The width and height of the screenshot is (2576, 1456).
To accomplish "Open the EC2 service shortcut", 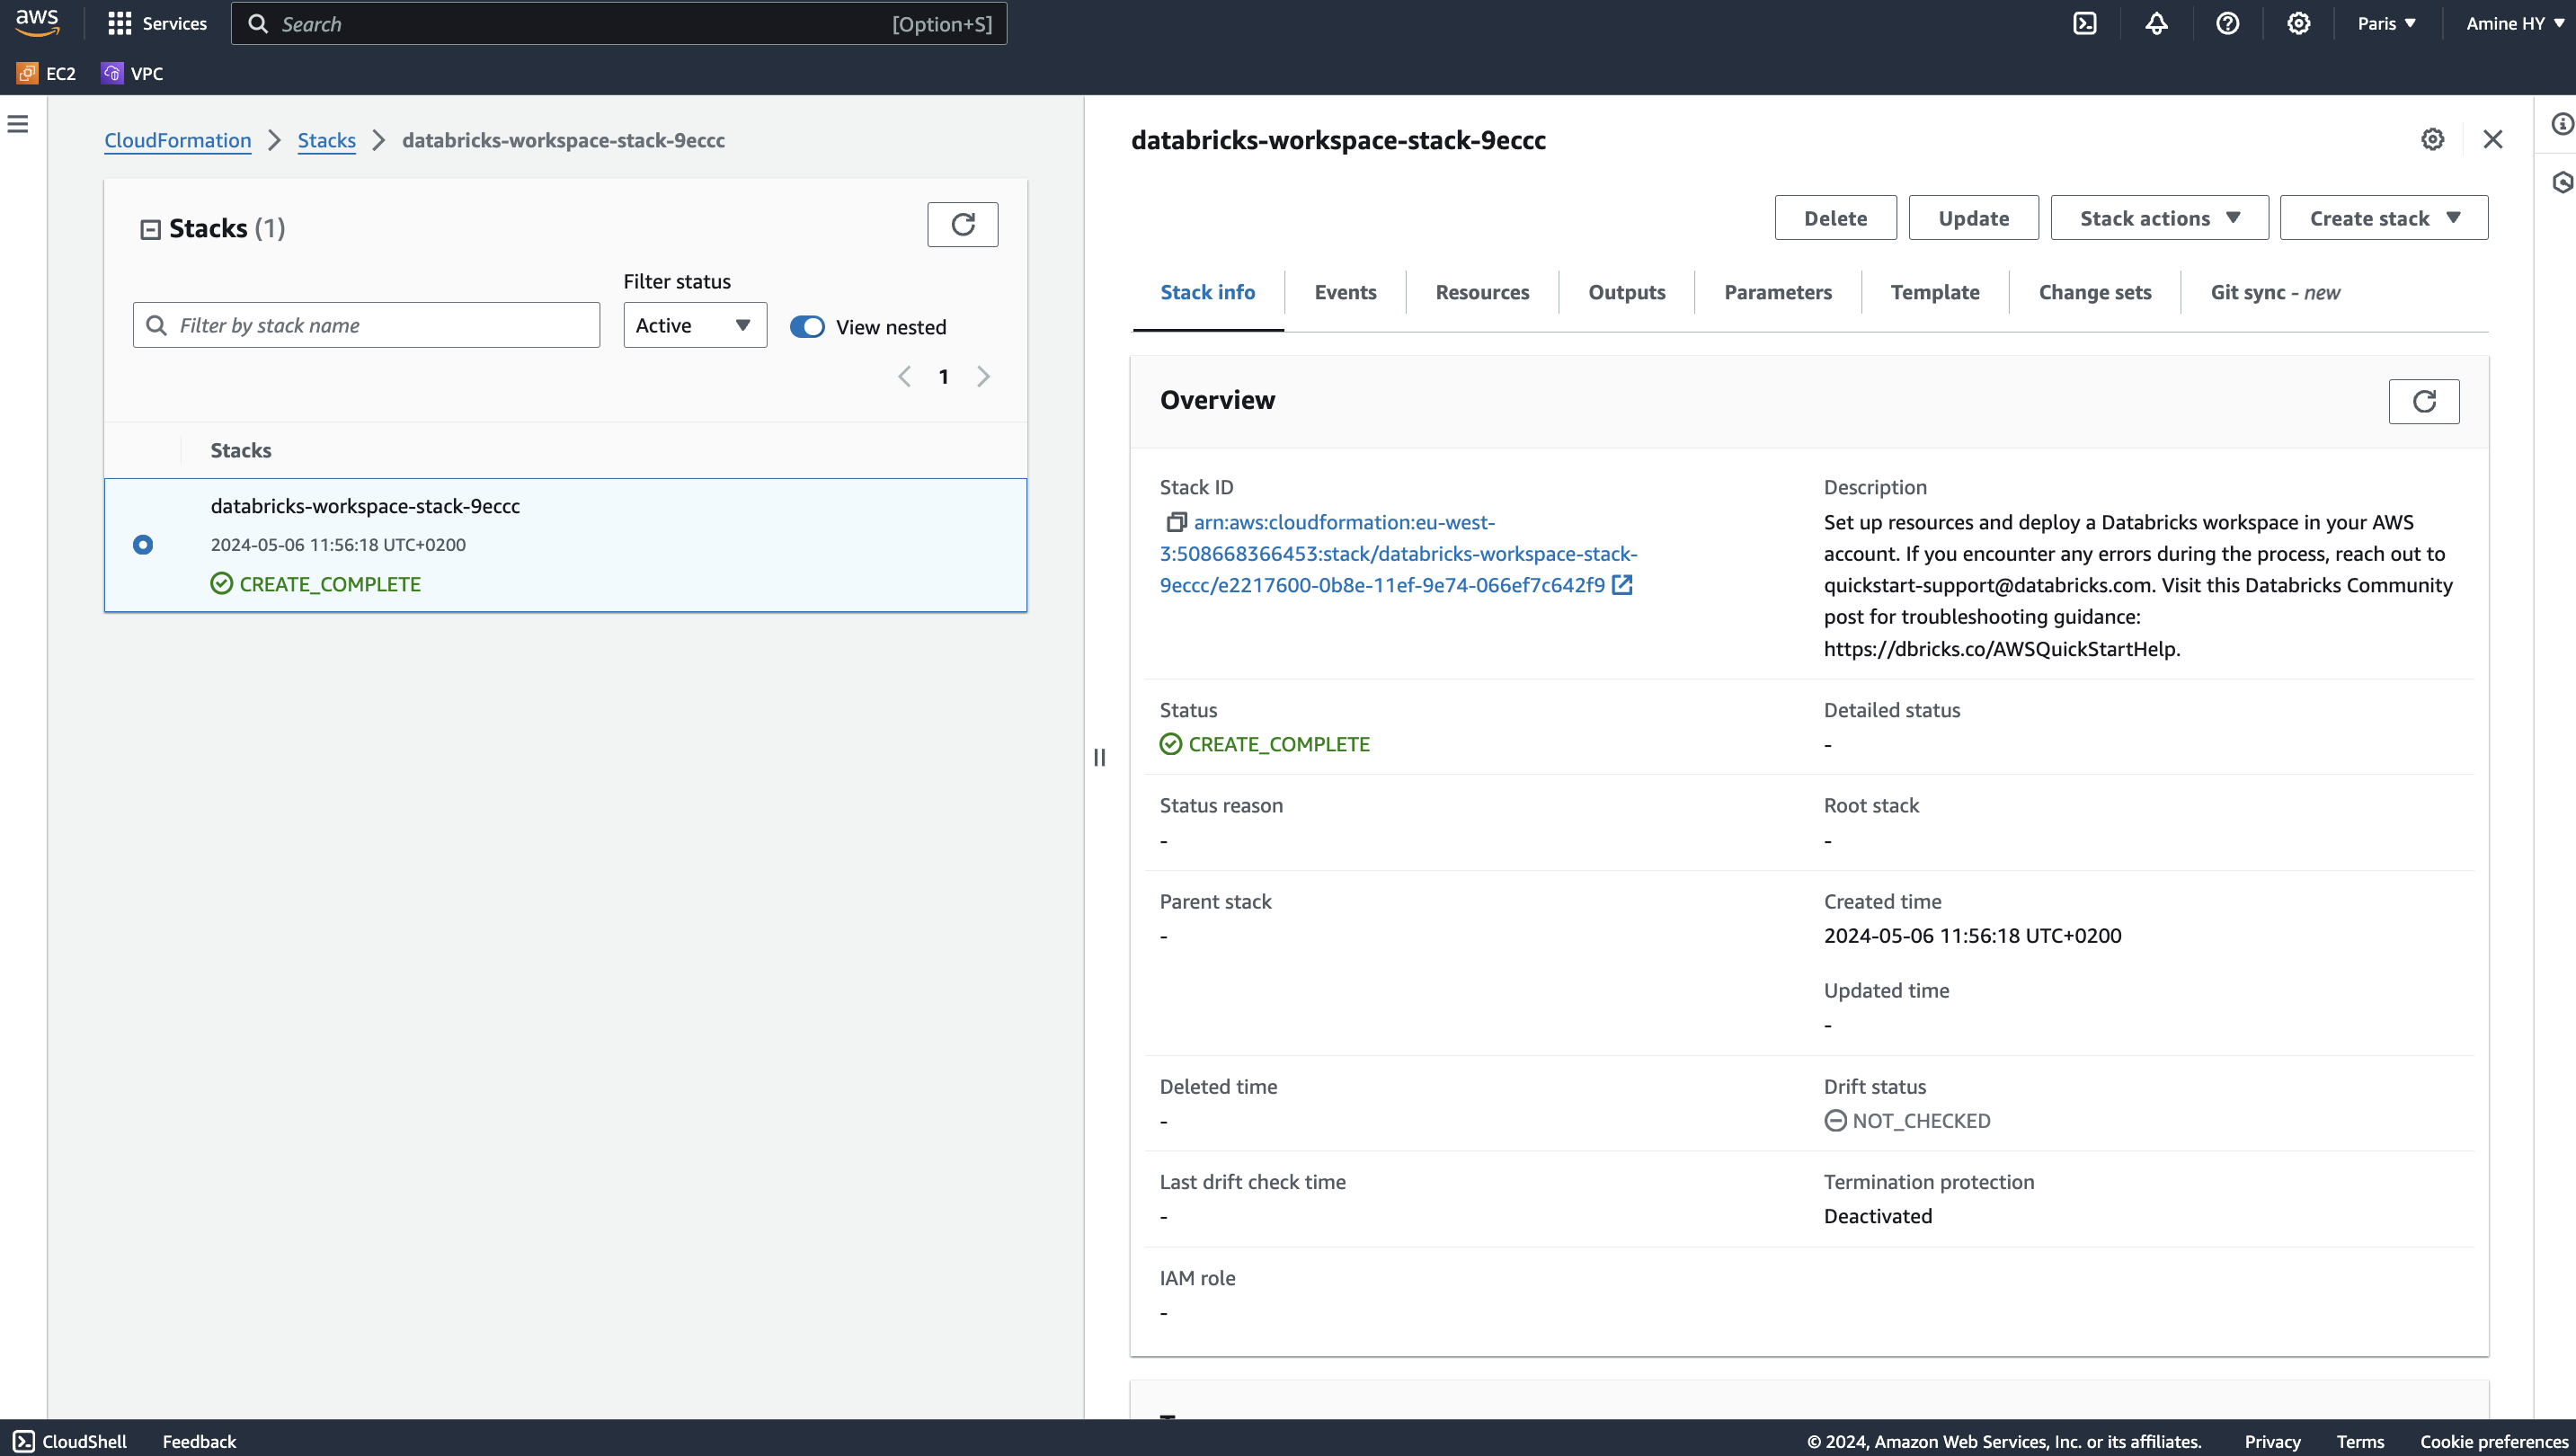I will tap(47, 73).
